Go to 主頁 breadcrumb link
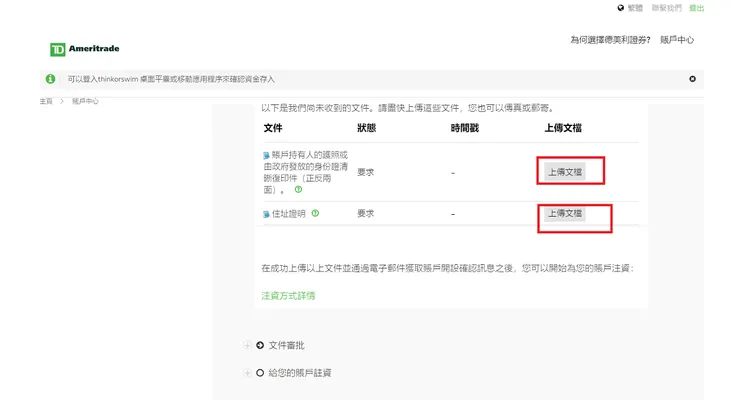The height and width of the screenshot is (400, 740). pyautogui.click(x=46, y=101)
